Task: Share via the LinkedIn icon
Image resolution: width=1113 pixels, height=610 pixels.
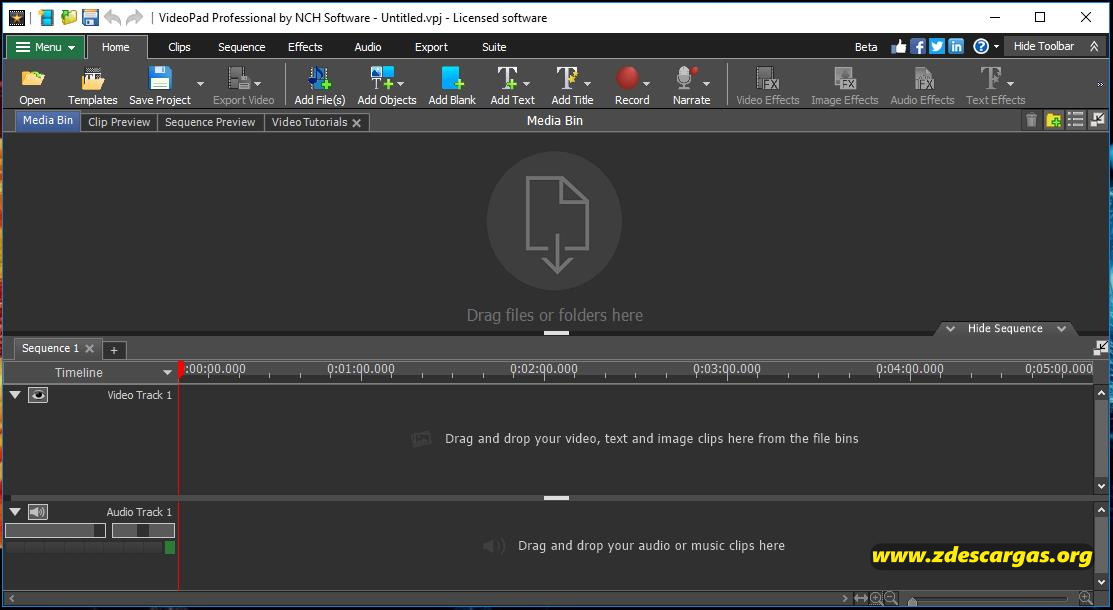Action: [956, 47]
